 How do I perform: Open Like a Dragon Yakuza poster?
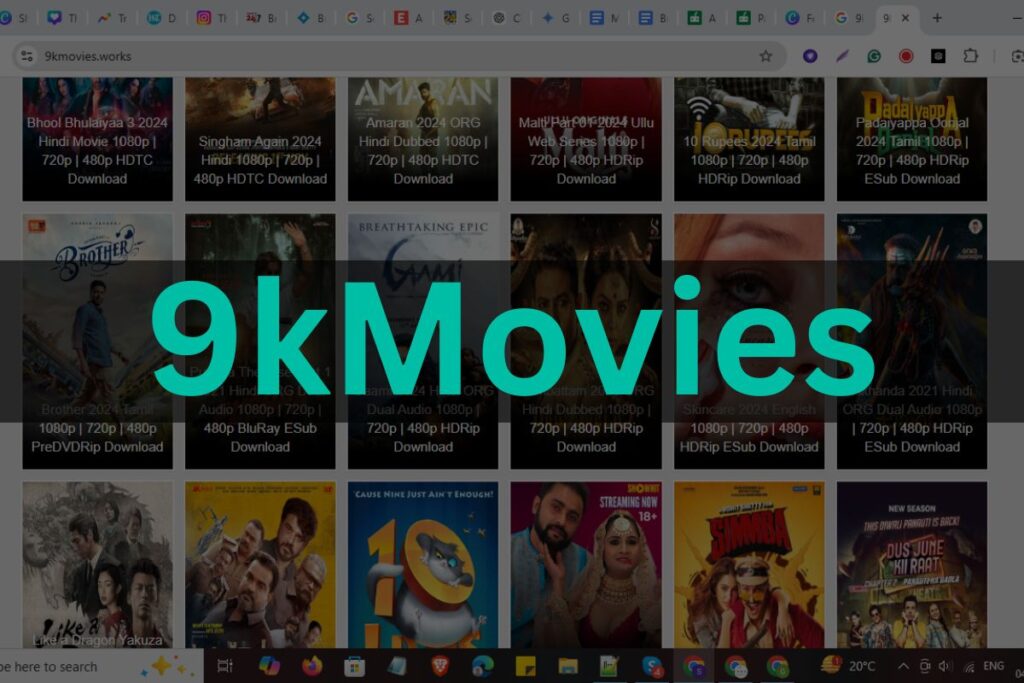pos(97,565)
